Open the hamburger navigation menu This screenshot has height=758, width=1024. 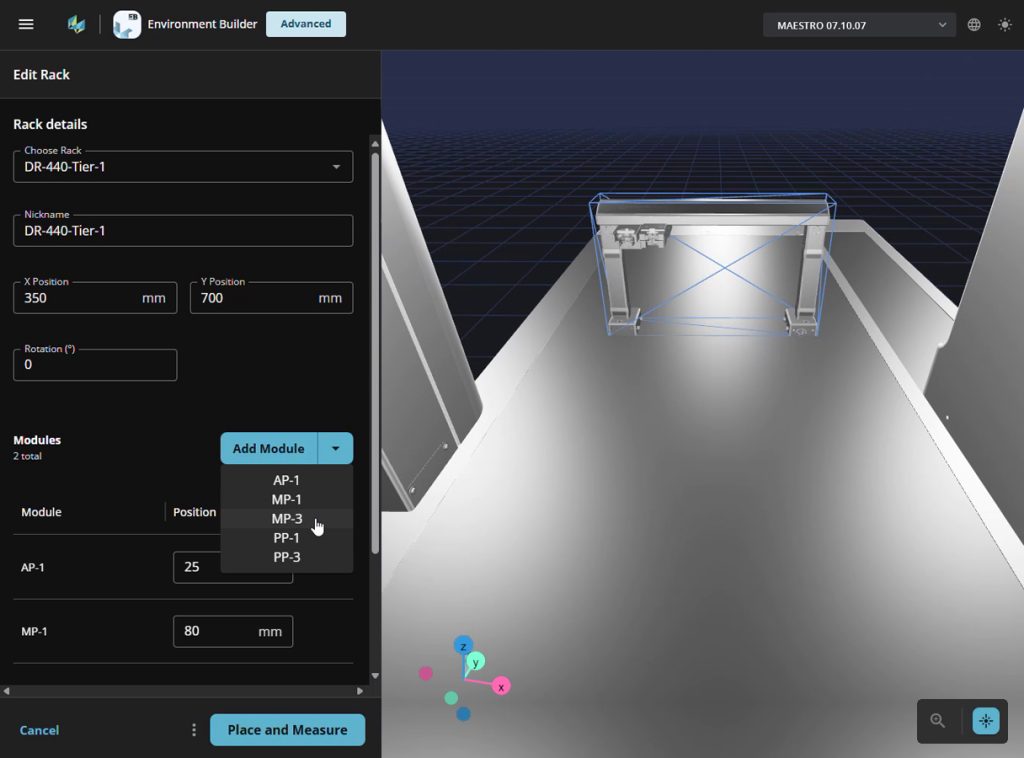click(x=26, y=24)
